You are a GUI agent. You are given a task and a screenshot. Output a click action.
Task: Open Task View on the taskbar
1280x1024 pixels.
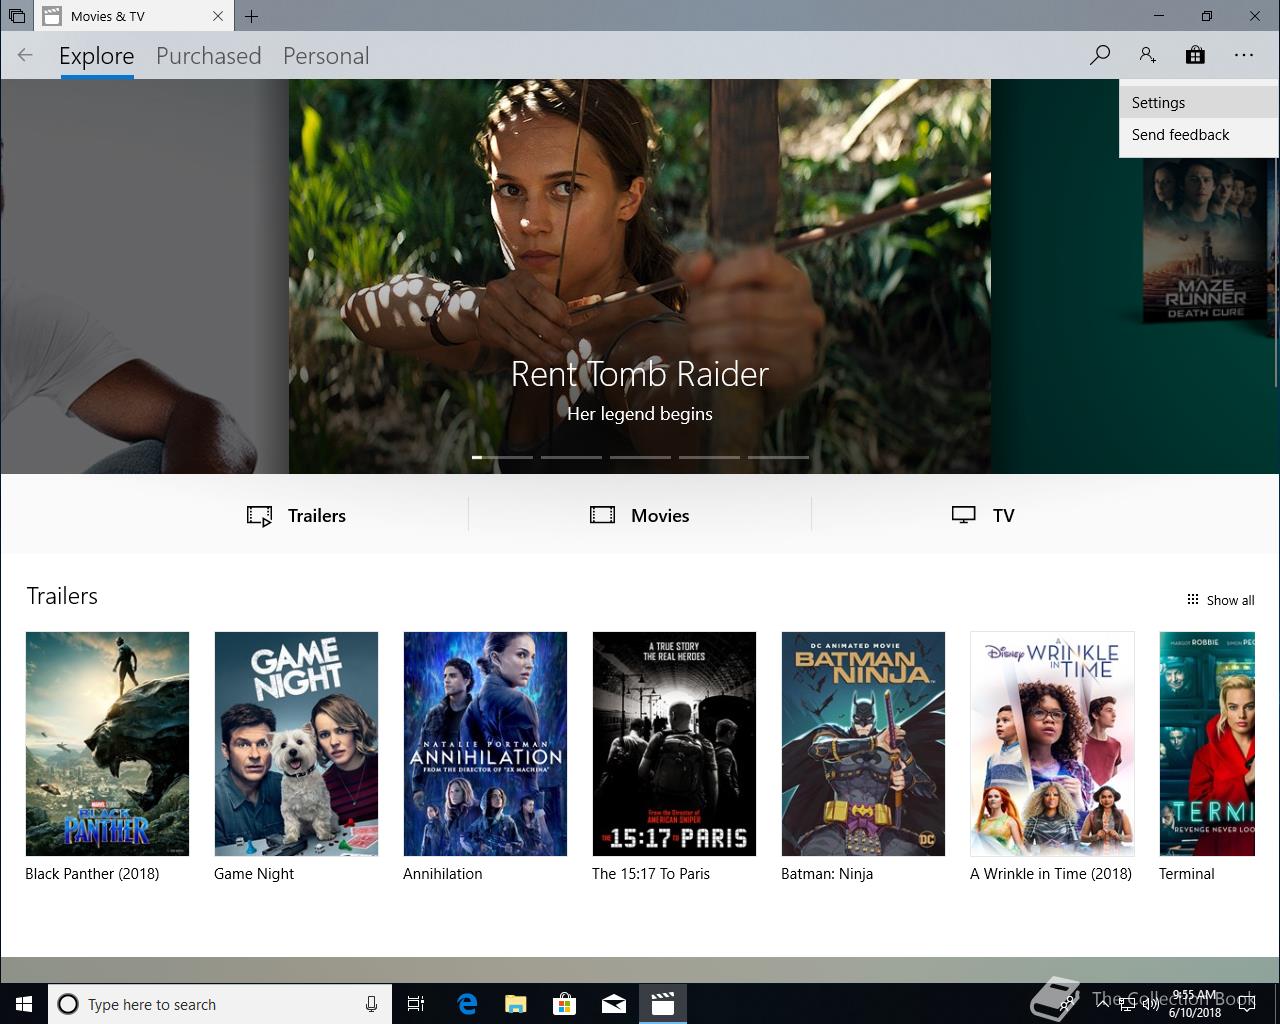click(416, 1004)
